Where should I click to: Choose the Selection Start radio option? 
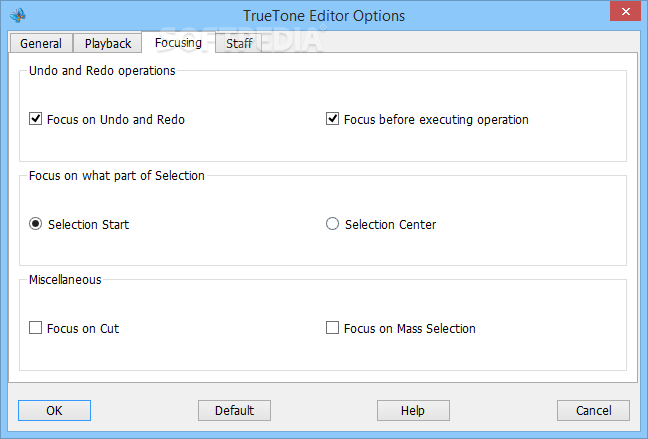tap(36, 224)
